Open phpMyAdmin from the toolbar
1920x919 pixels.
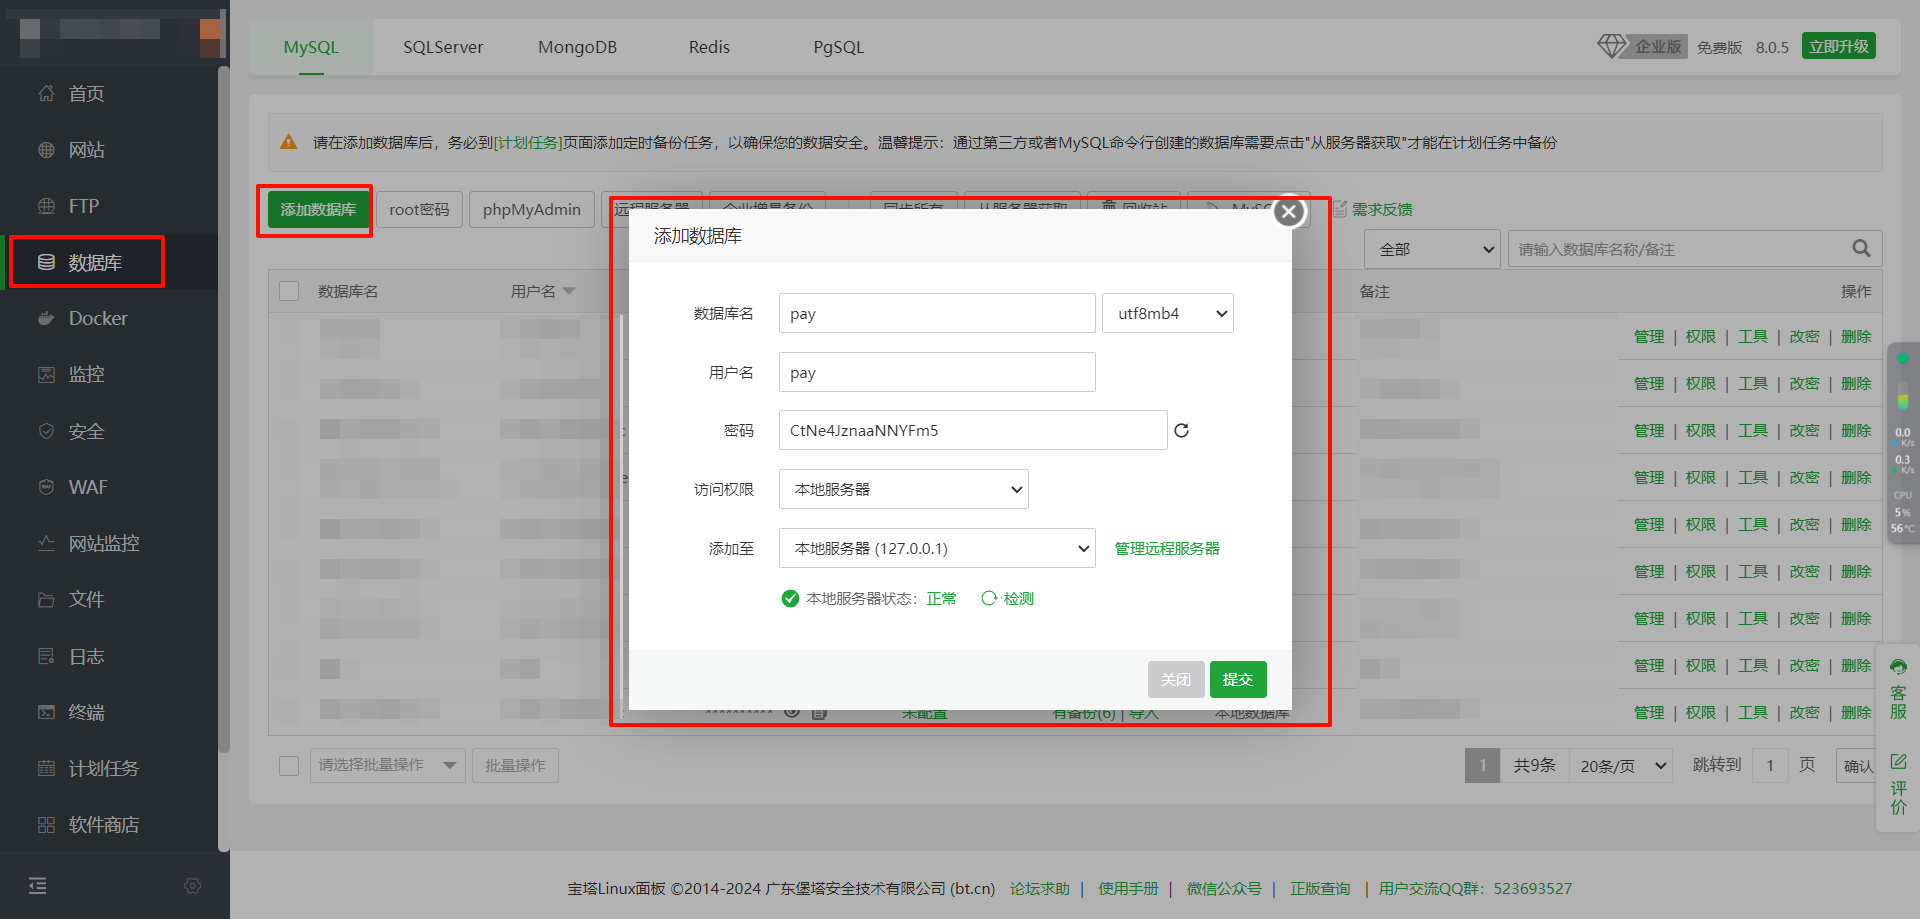(531, 209)
